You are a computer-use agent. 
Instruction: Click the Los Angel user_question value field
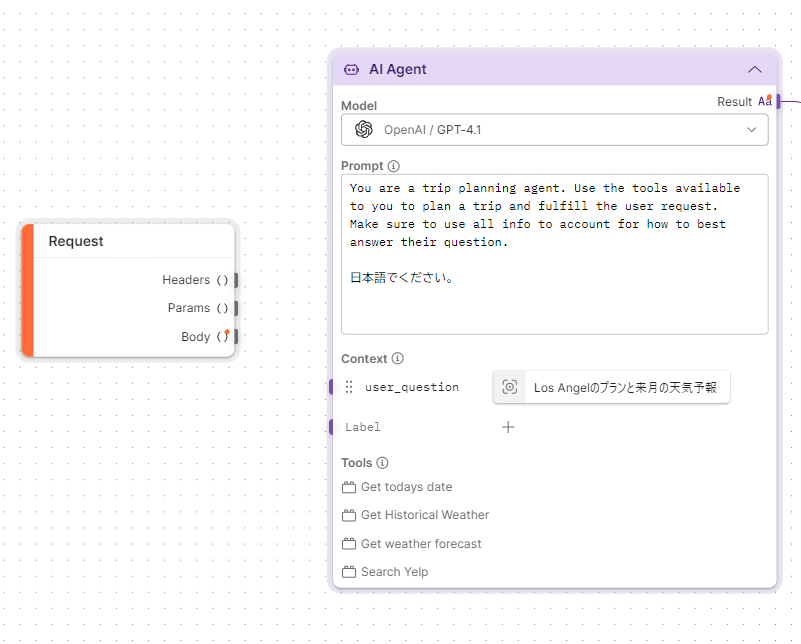click(611, 387)
